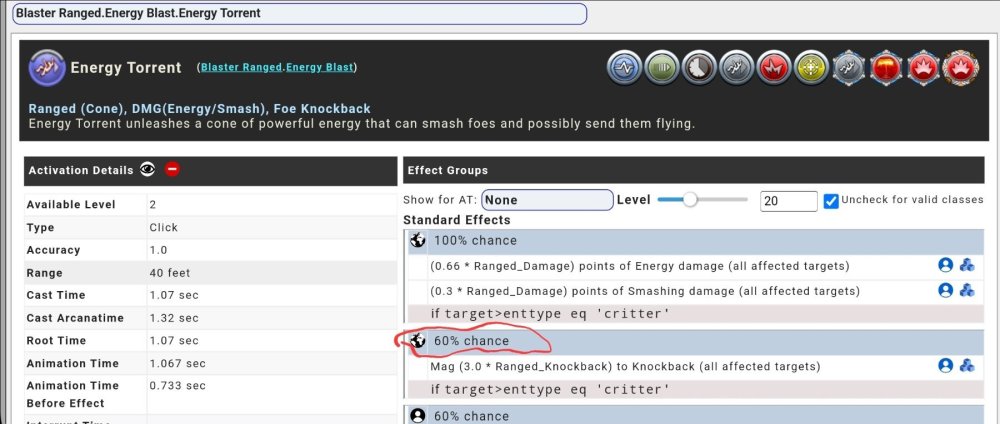This screenshot has height=424, width=1000.
Task: Click the blue Endurance Reduction enhancement icon
Action: (624, 68)
